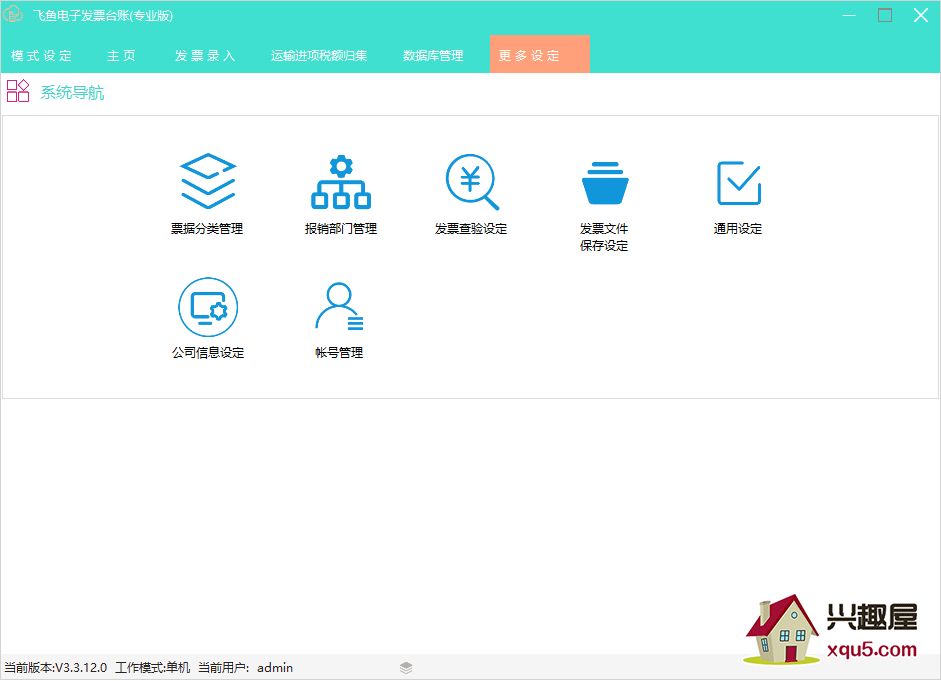
Task: Click the 发票文件保存设定 label
Action: 604,237
